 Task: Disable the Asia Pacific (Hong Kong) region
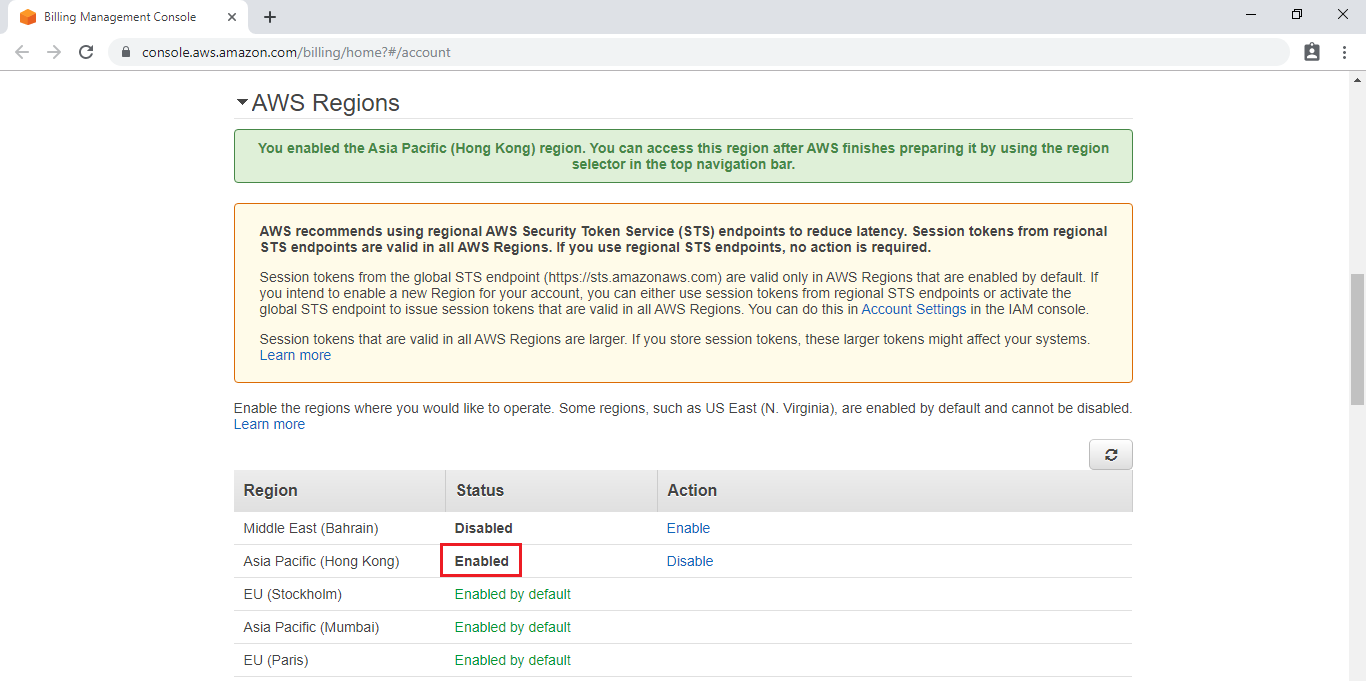coord(690,561)
